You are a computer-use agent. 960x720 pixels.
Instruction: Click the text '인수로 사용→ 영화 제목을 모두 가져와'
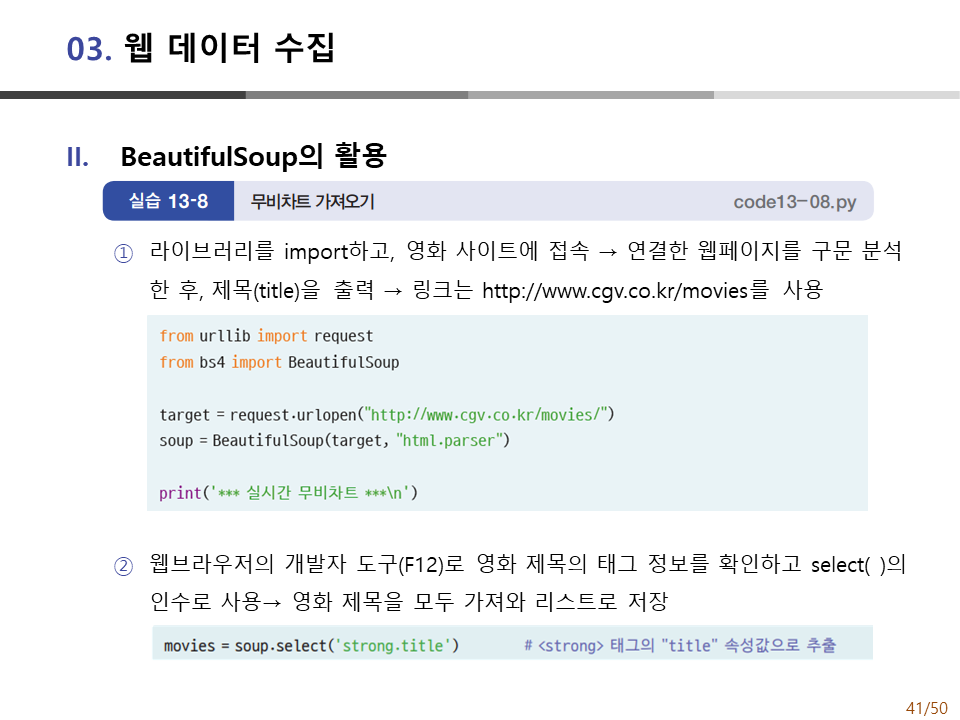(x=337, y=601)
